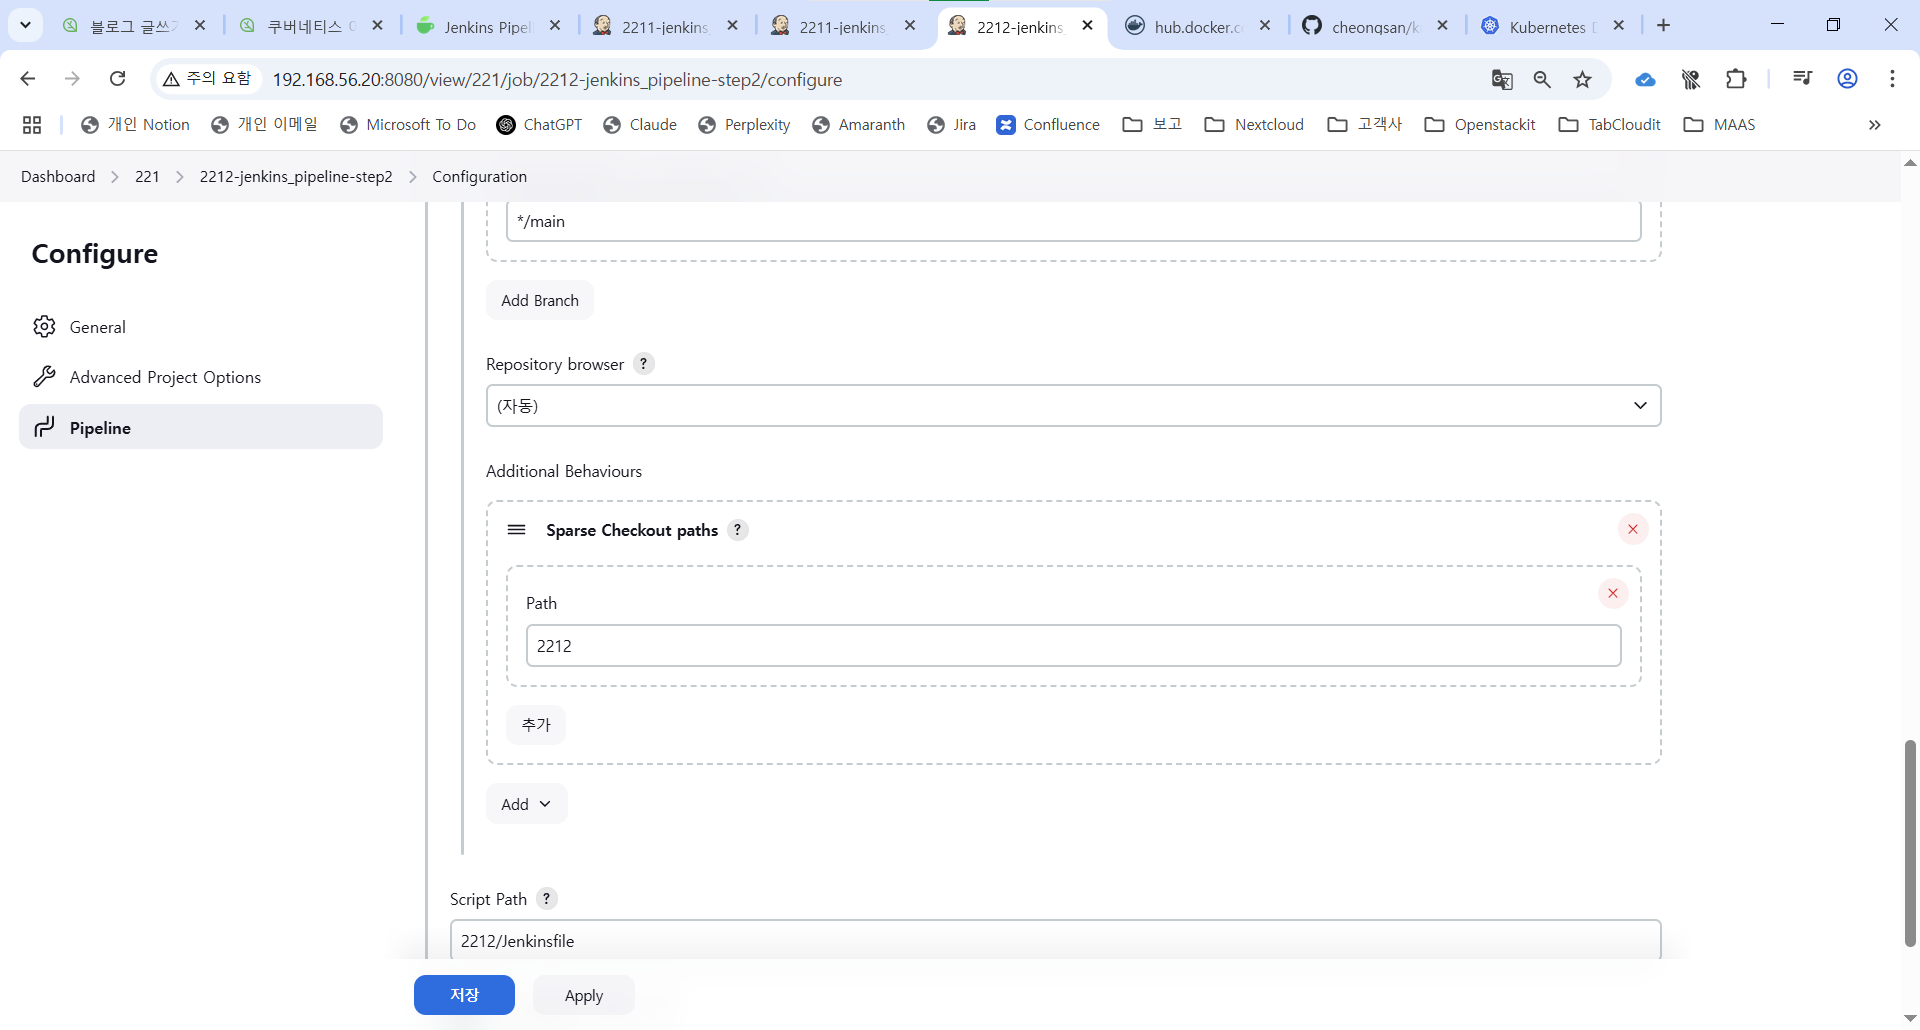The width and height of the screenshot is (1920, 1030).
Task: Open the apps grid in bookmarks bar
Action: pyautogui.click(x=32, y=125)
